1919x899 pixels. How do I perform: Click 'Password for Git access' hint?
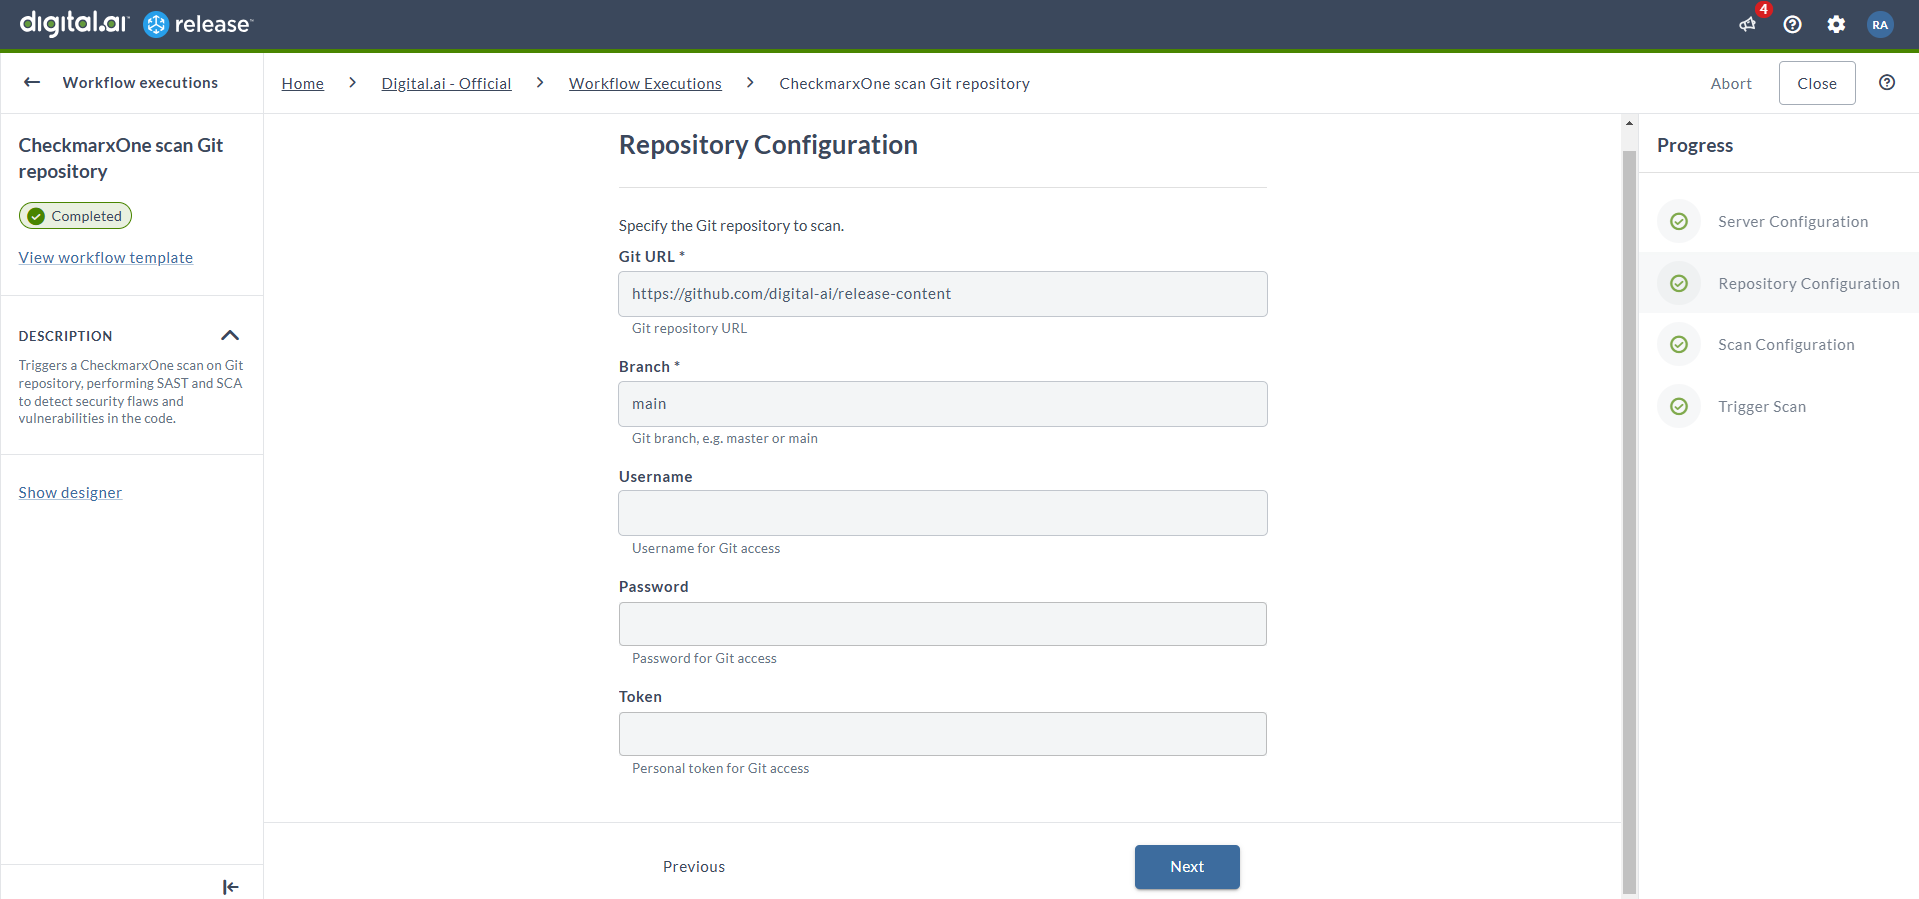(704, 659)
